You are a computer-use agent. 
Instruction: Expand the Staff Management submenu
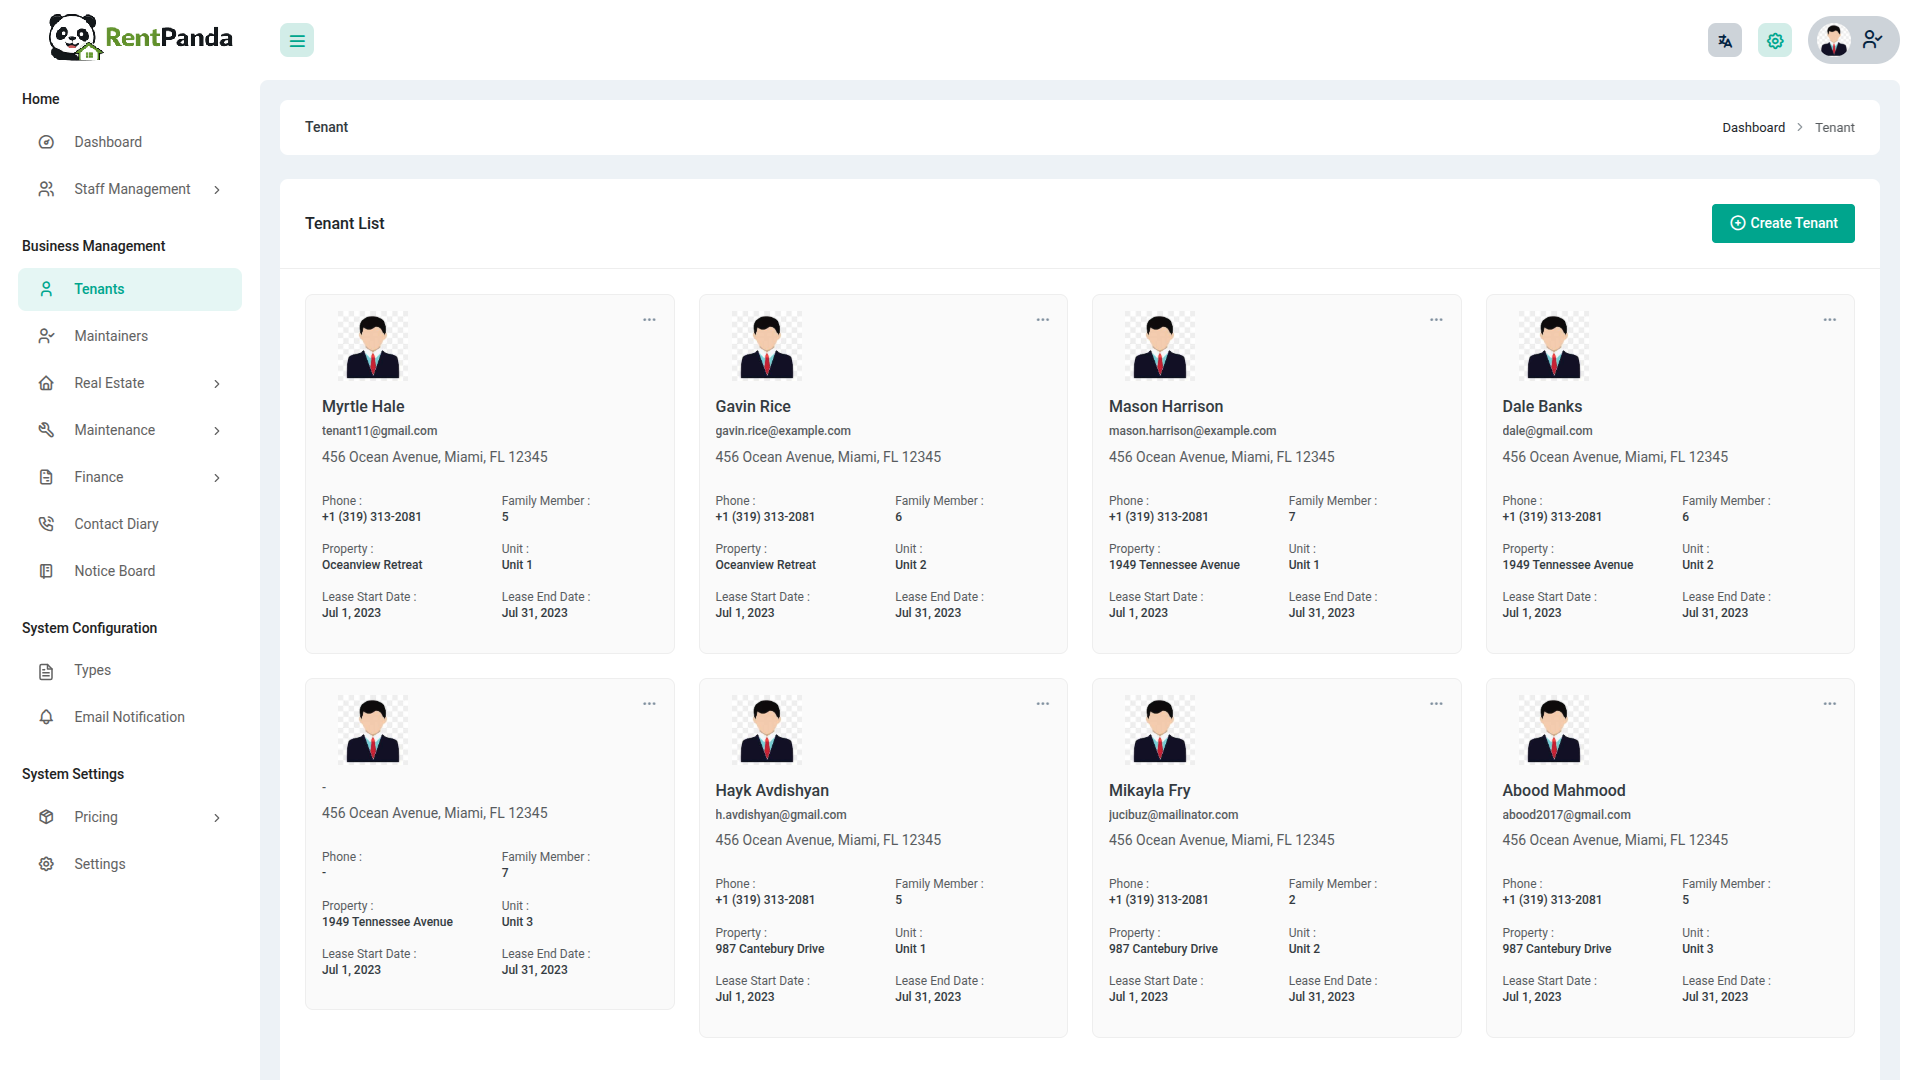(x=132, y=189)
